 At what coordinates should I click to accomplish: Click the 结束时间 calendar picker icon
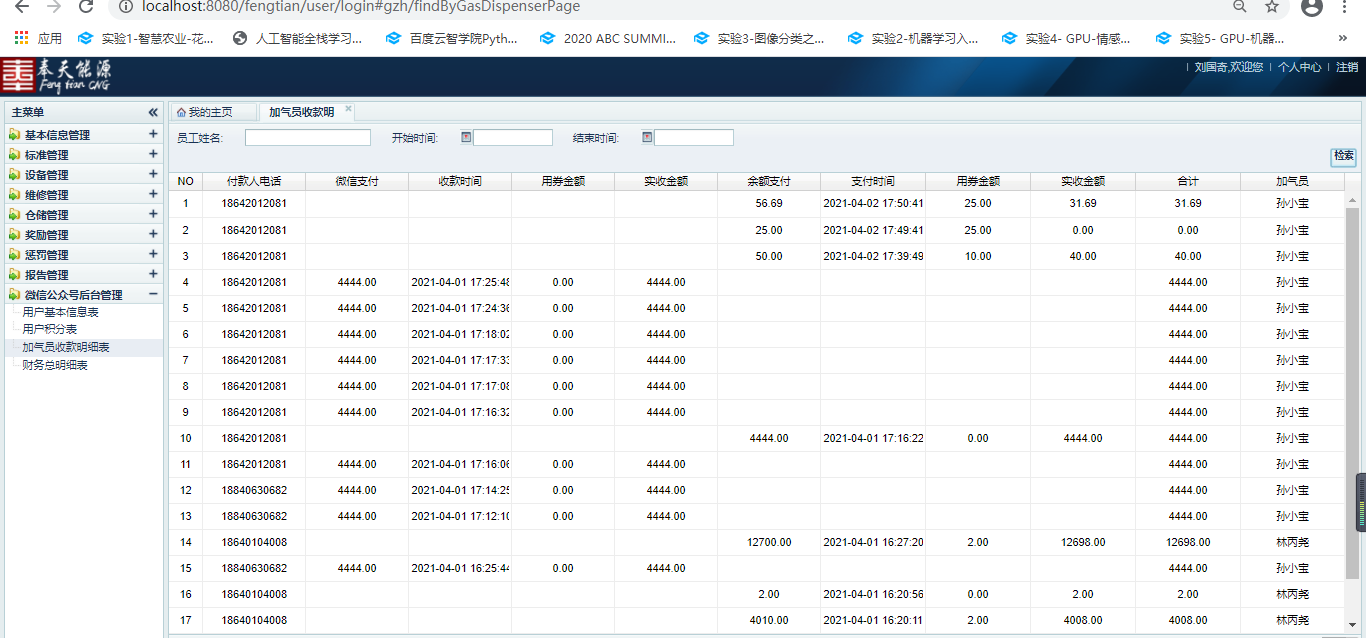[x=647, y=137]
